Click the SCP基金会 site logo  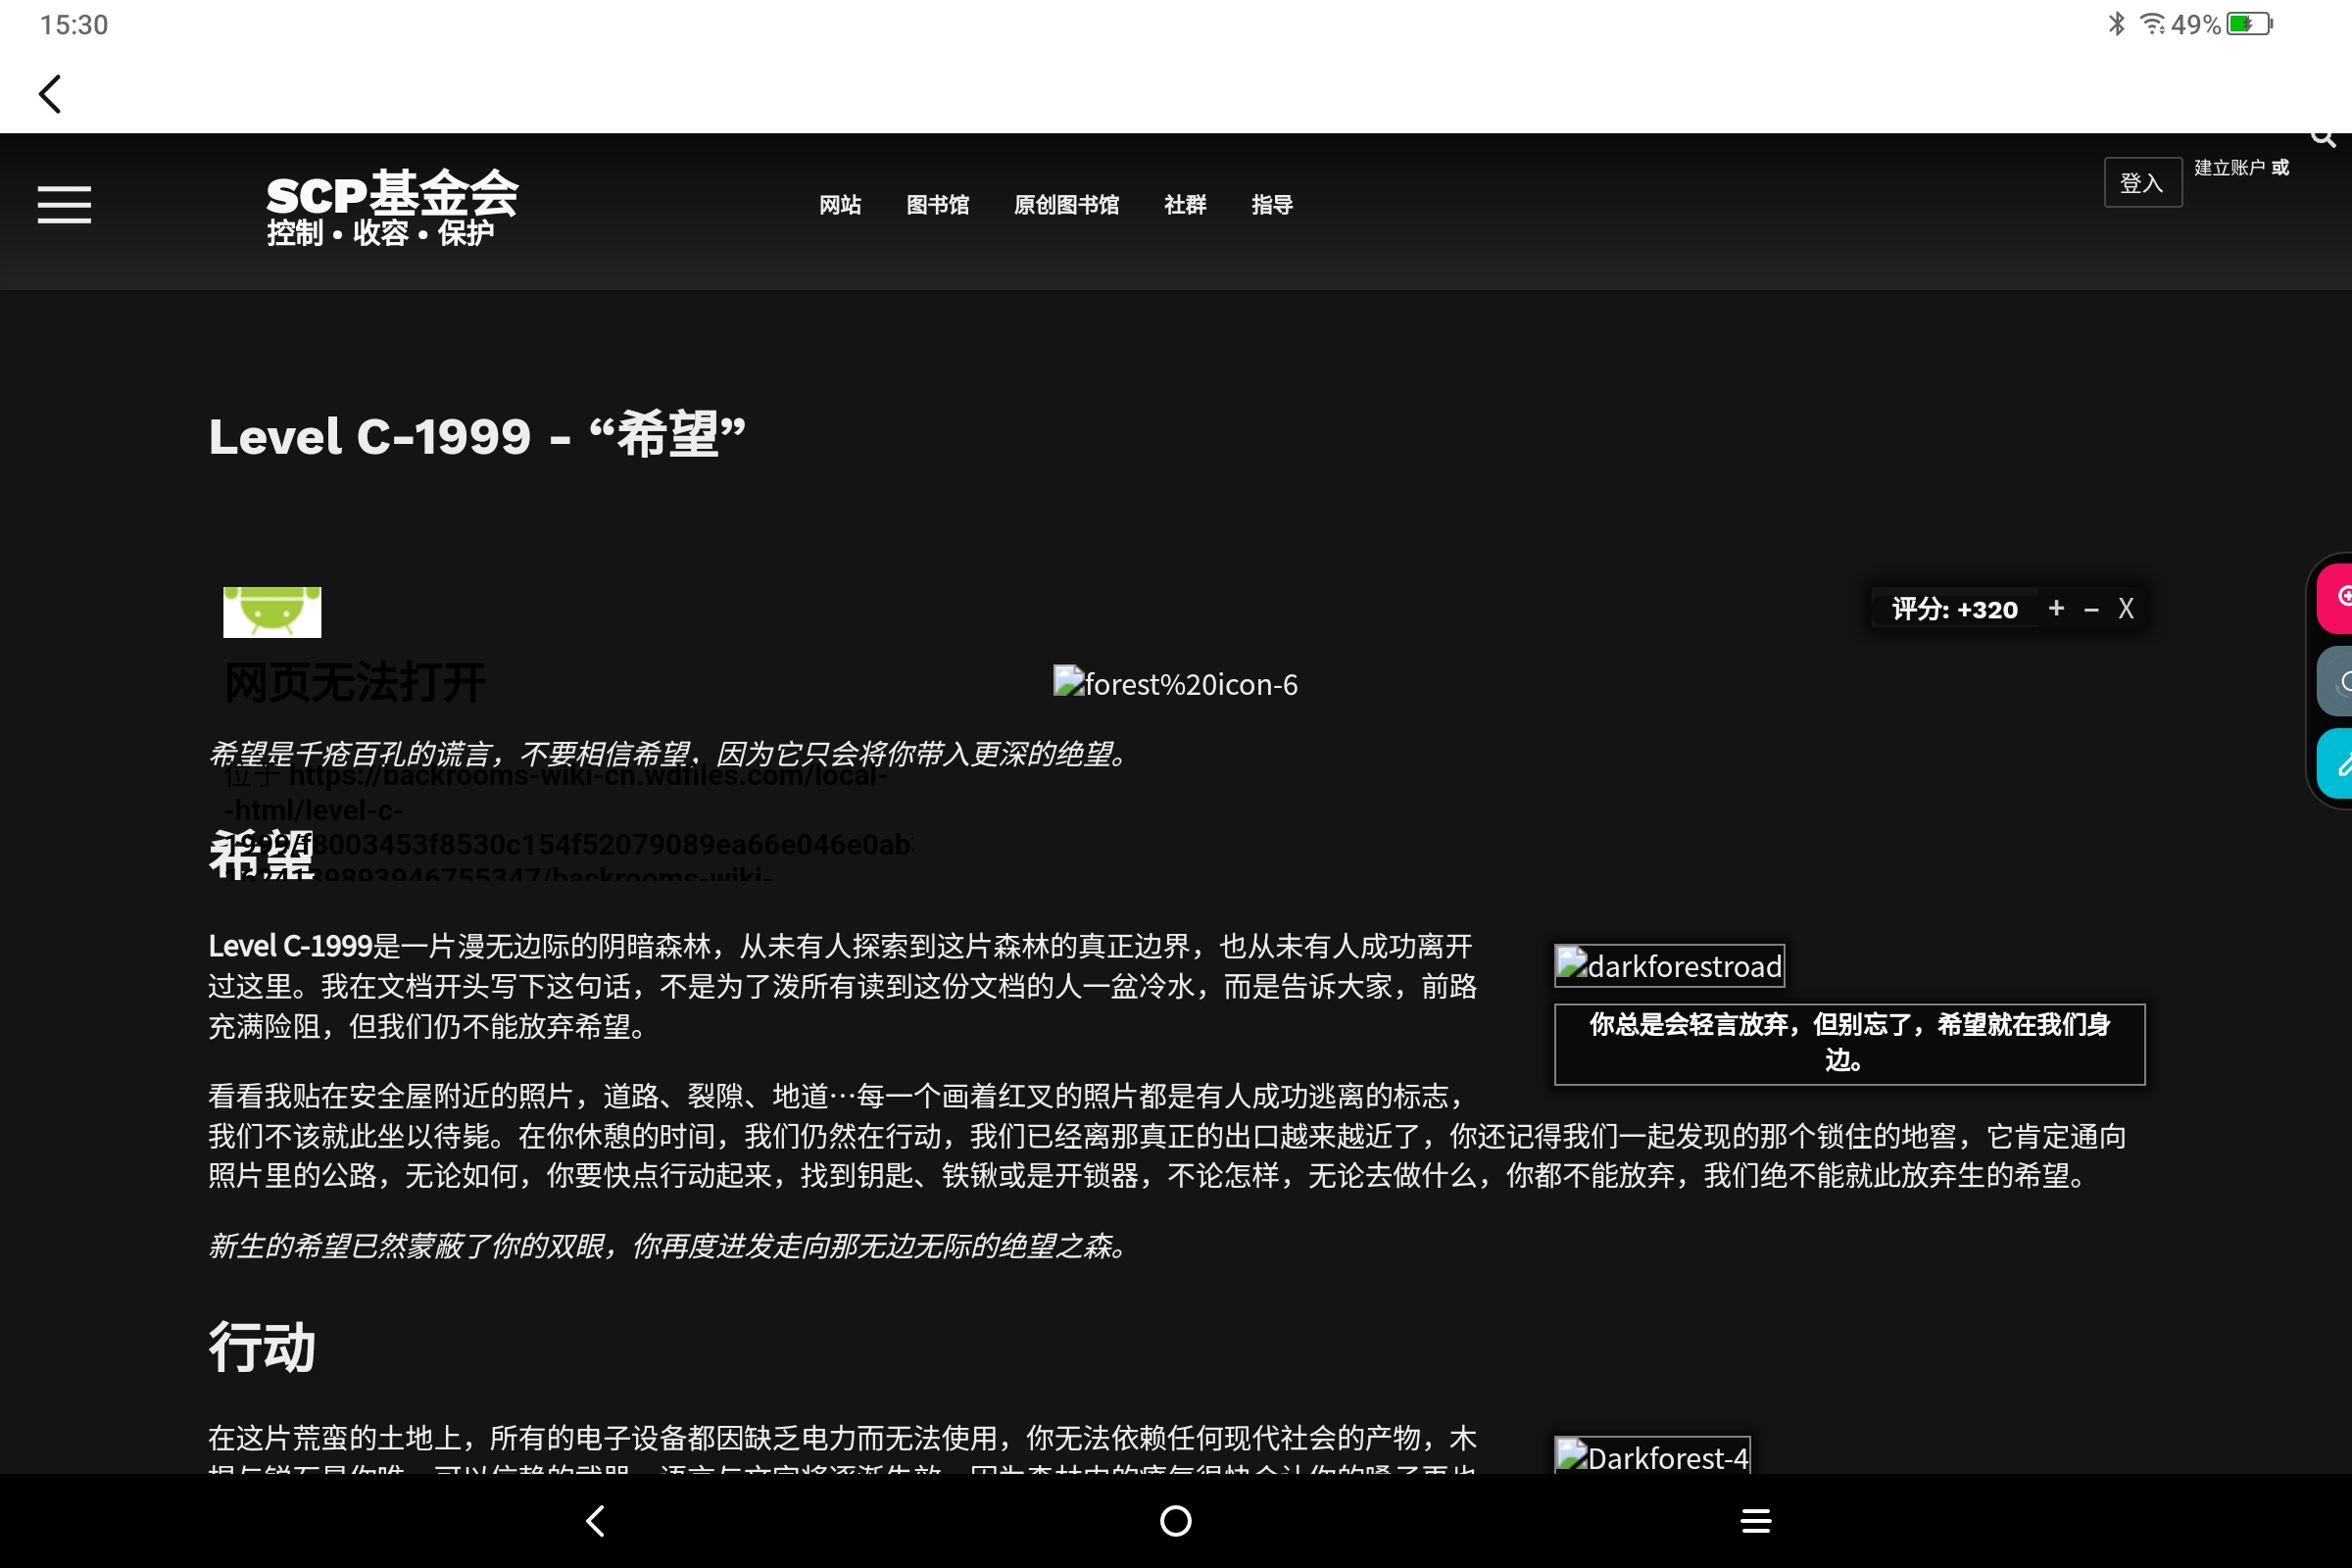coord(392,207)
